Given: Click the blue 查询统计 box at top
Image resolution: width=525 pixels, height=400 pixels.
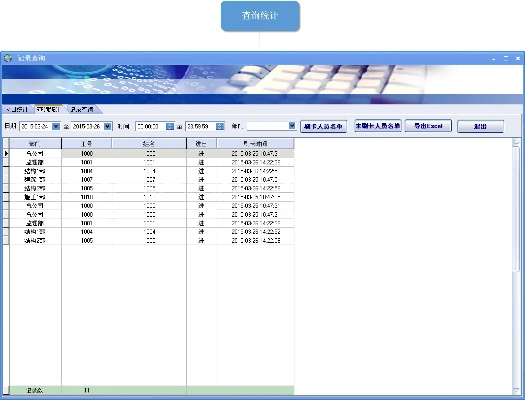Looking at the screenshot, I should click(260, 16).
